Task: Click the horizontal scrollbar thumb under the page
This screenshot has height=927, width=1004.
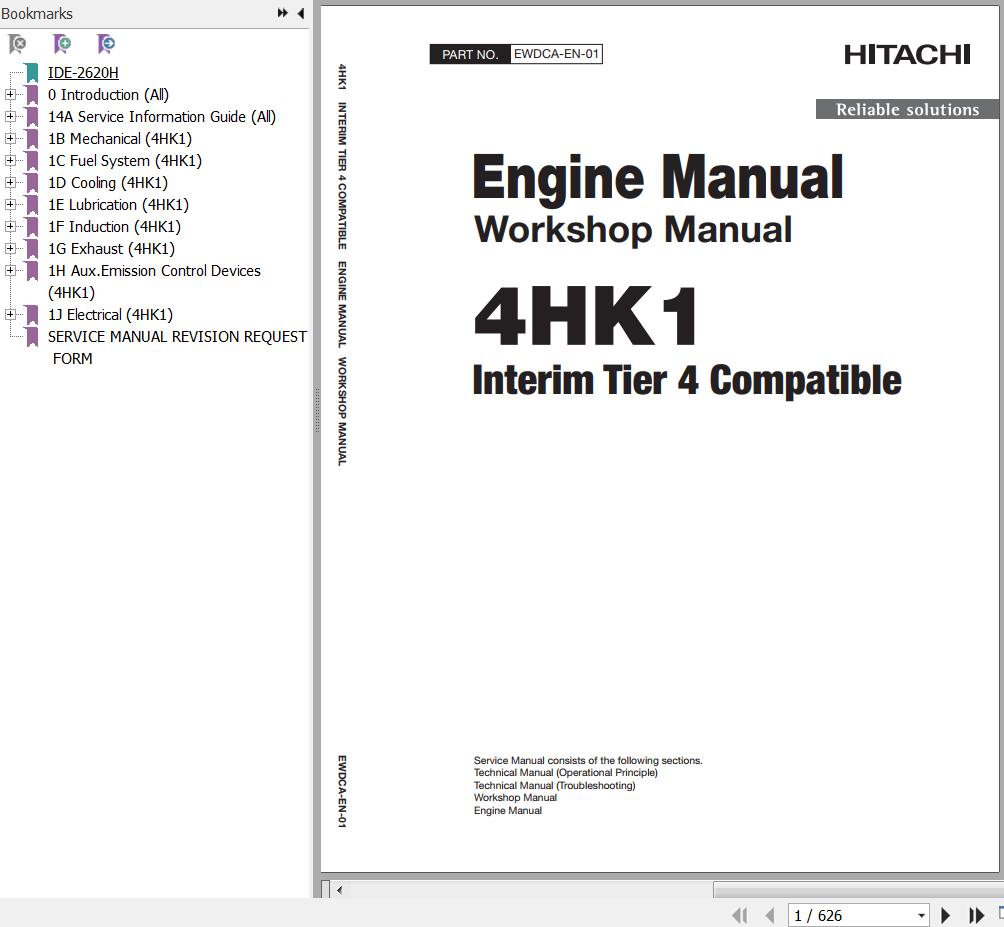Action: point(858,890)
